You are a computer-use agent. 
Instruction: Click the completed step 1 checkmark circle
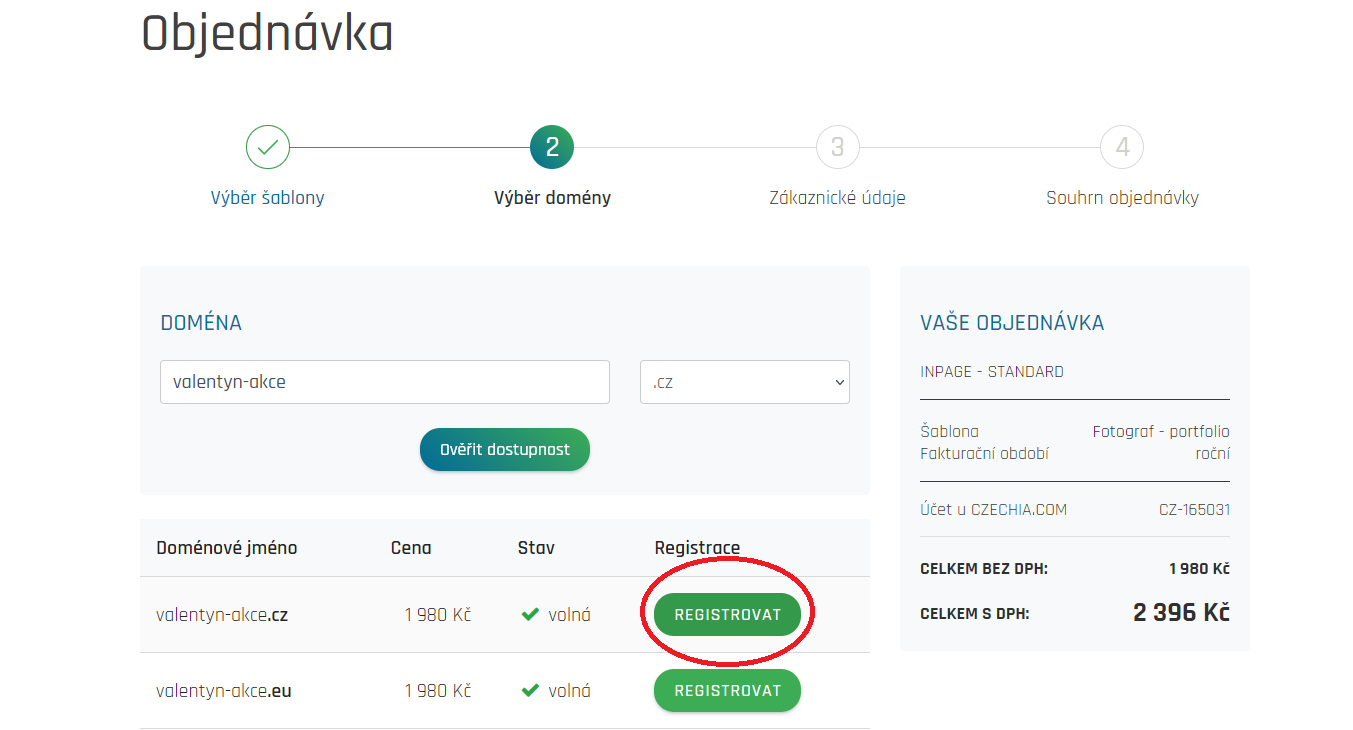pyautogui.click(x=268, y=148)
